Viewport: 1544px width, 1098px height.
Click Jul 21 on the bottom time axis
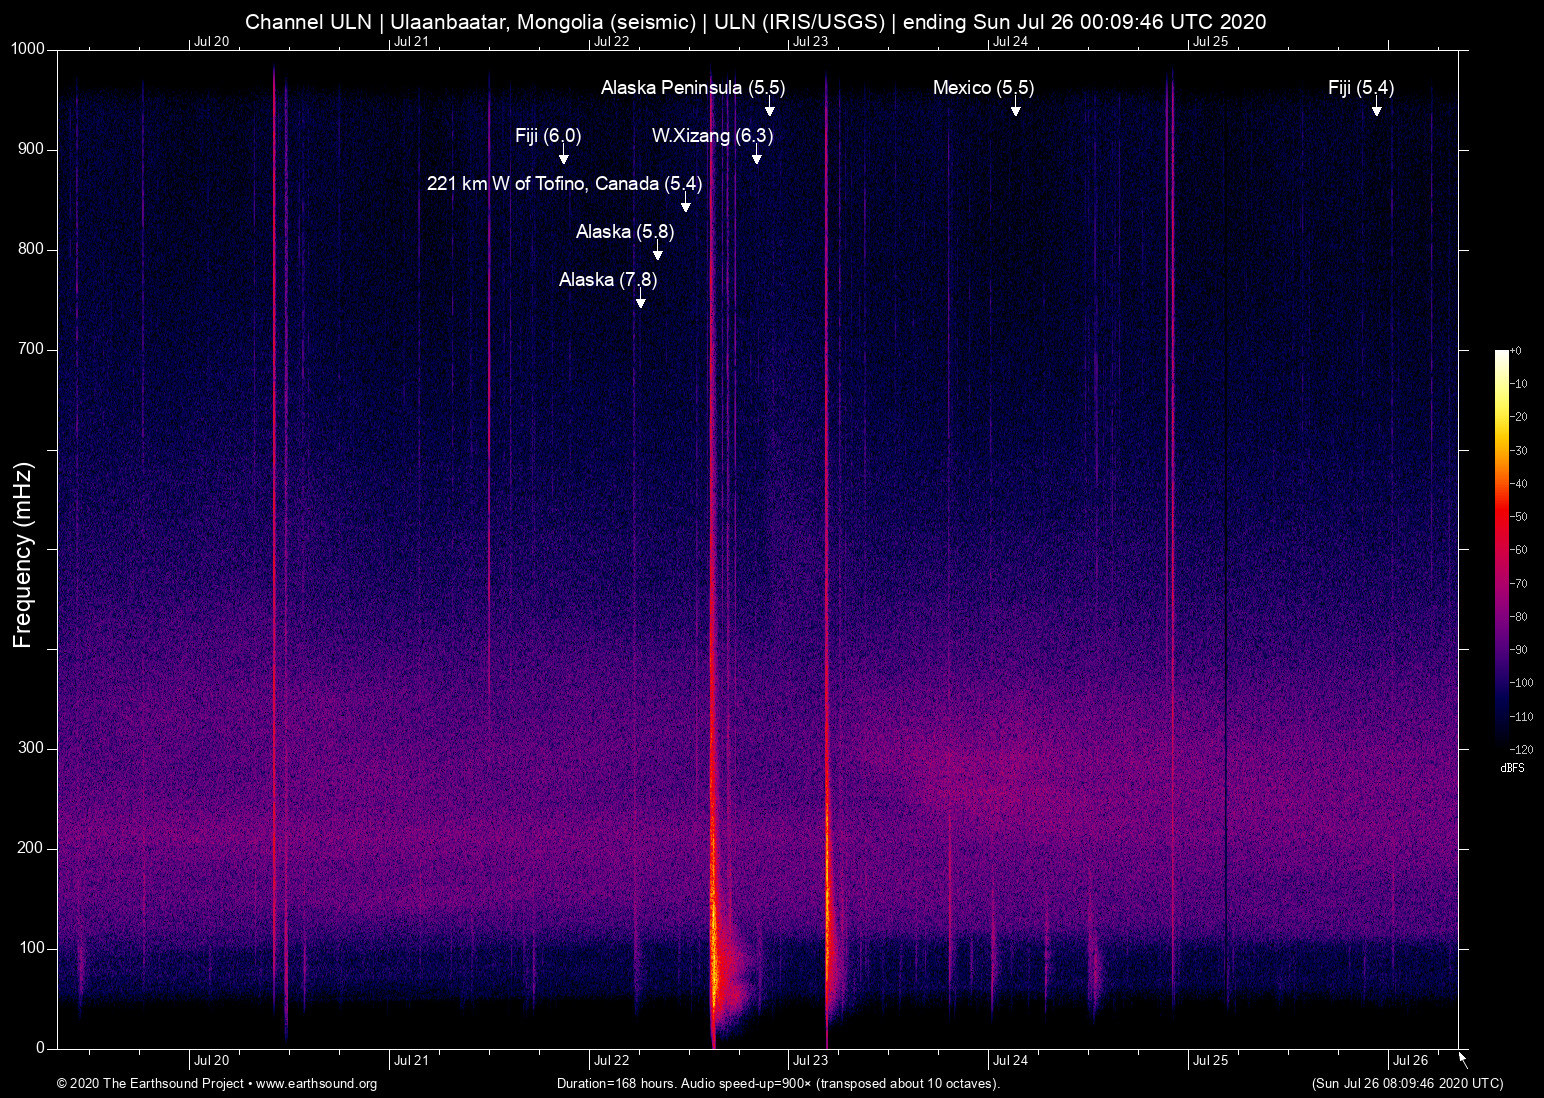click(x=411, y=1061)
